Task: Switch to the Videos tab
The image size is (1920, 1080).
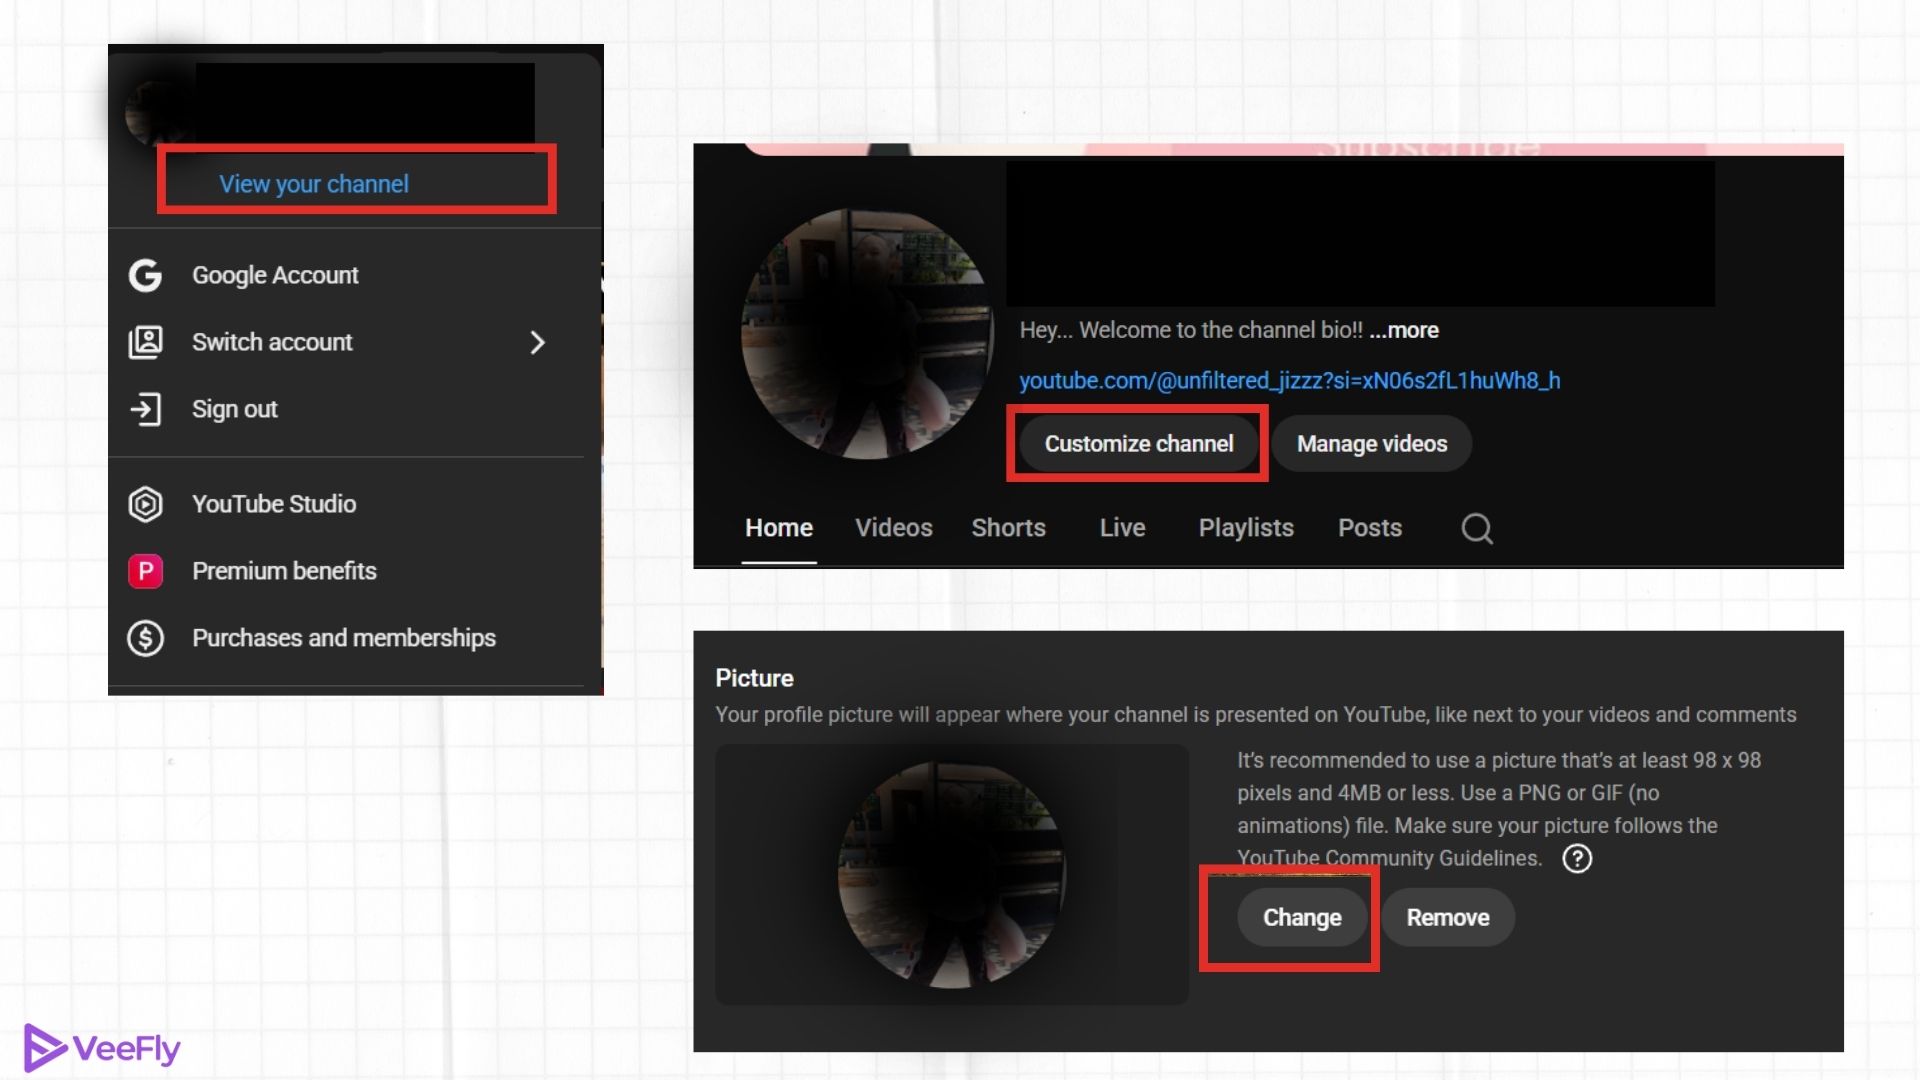Action: (892, 527)
